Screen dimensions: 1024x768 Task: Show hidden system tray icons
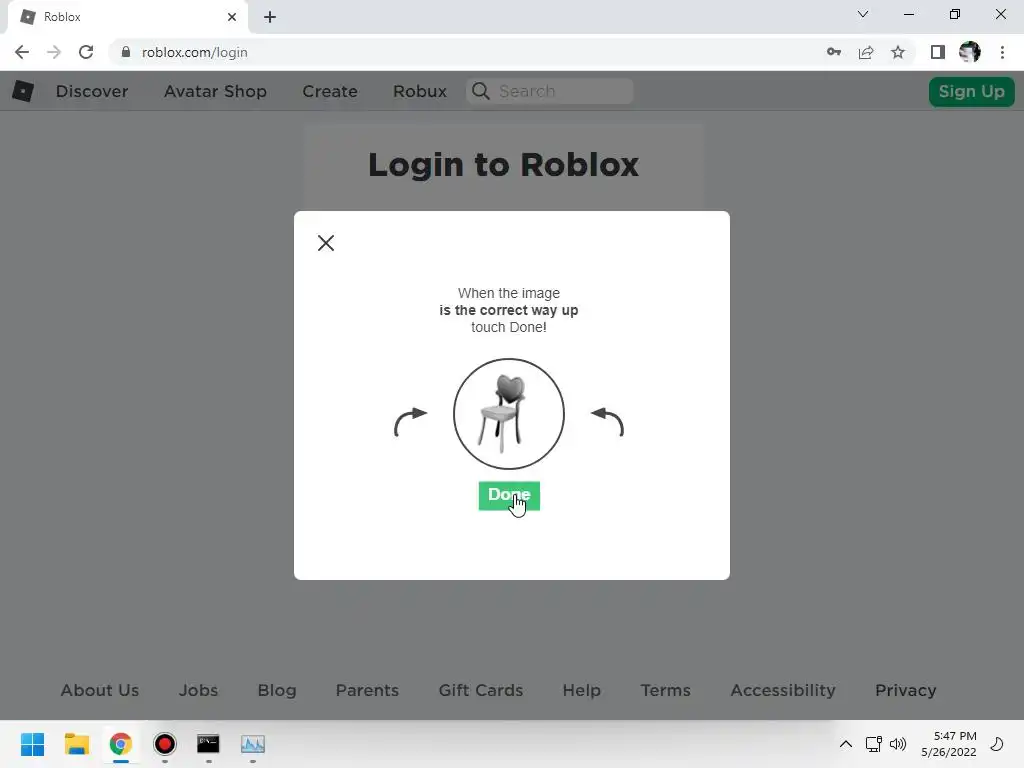[x=846, y=744]
